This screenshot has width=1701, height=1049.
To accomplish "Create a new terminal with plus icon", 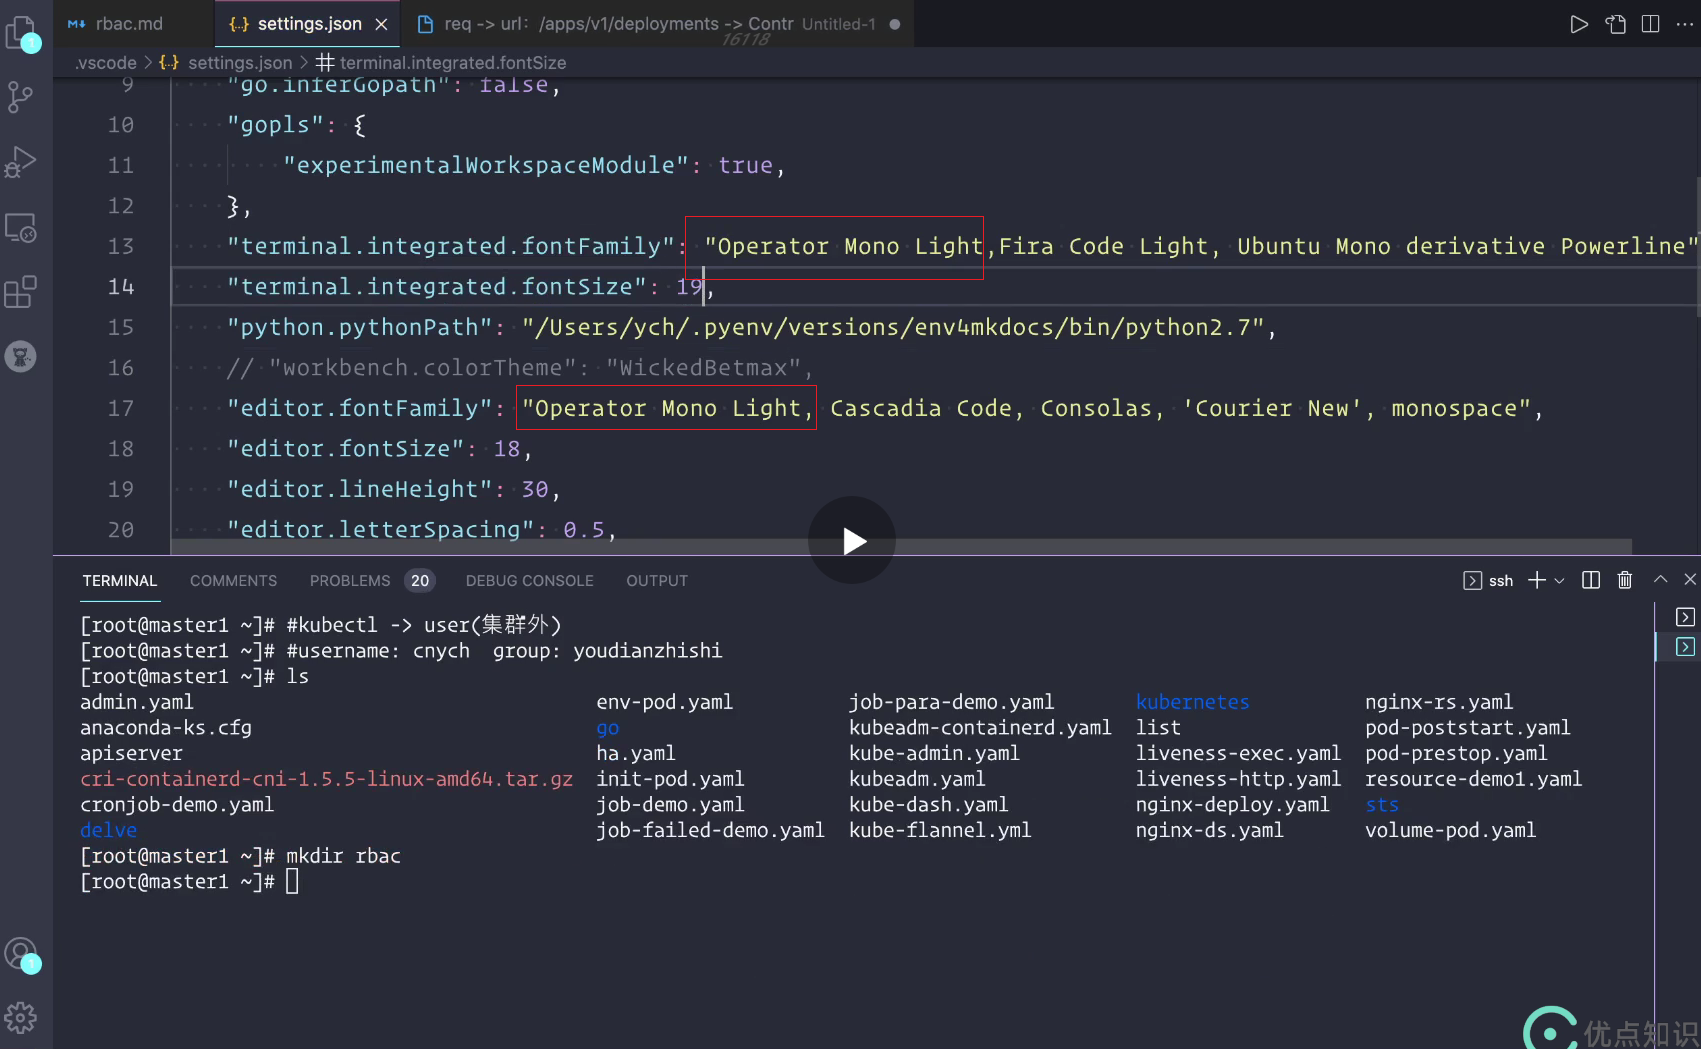I will click(1537, 580).
